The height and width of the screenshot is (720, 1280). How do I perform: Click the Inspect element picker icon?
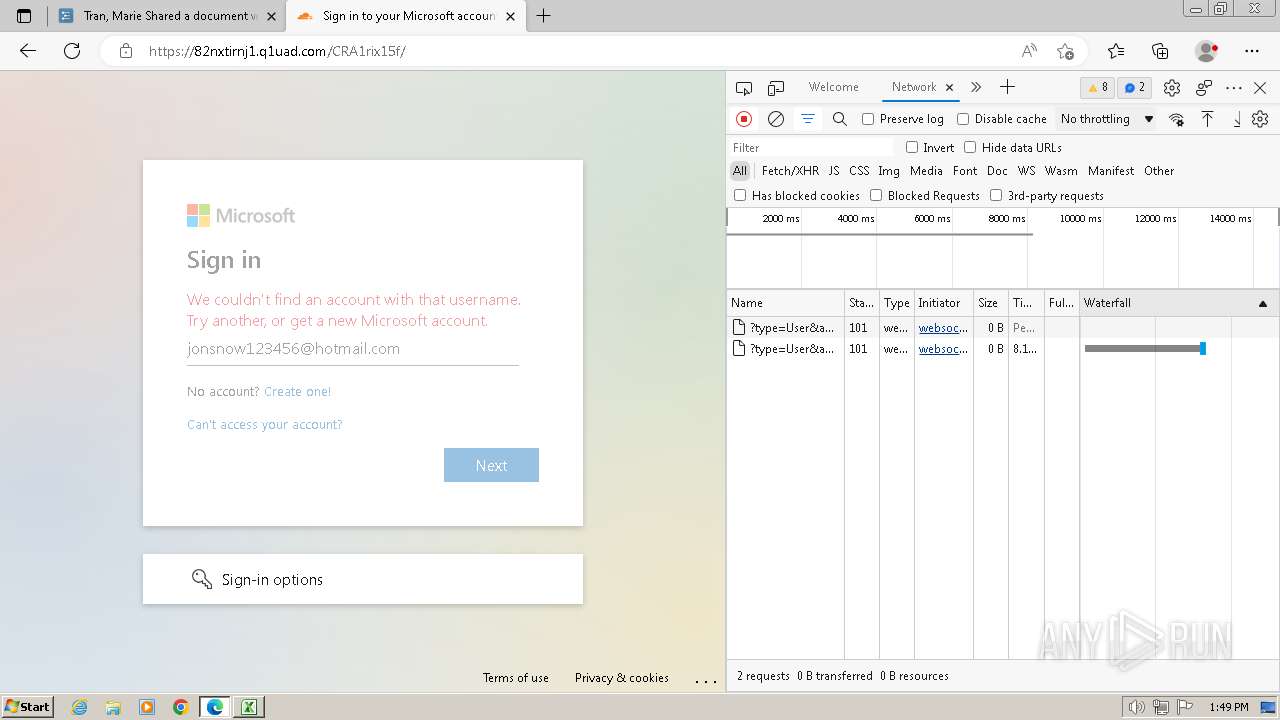click(744, 88)
